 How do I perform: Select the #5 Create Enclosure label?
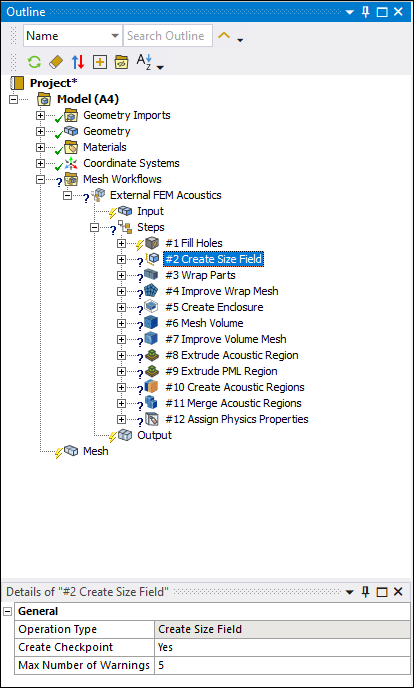(x=214, y=307)
